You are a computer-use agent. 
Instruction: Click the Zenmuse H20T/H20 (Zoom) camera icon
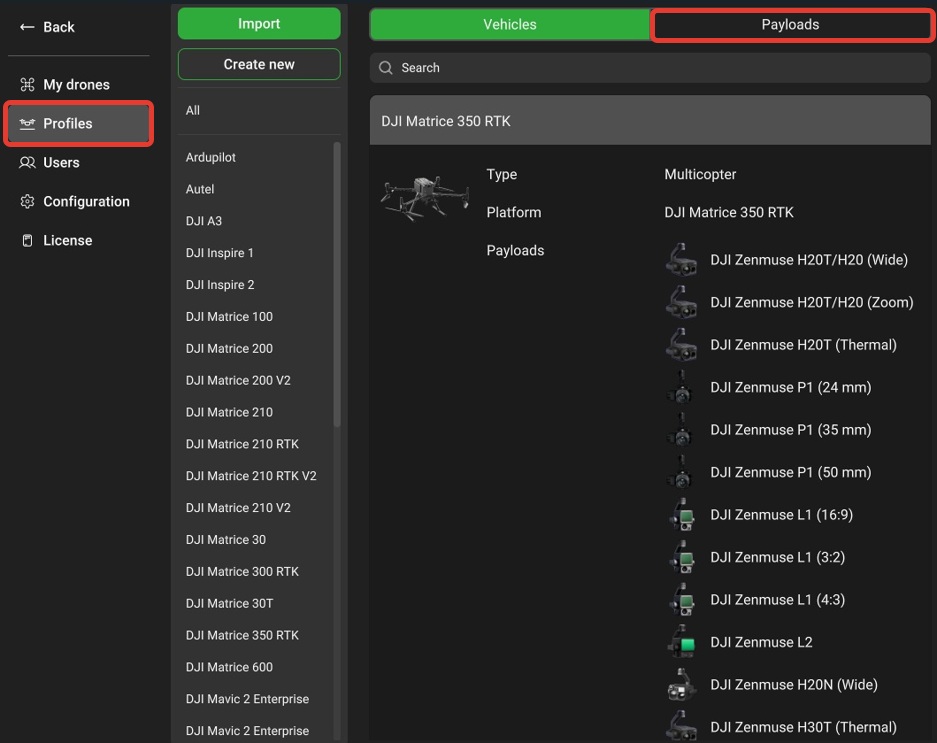tap(682, 302)
